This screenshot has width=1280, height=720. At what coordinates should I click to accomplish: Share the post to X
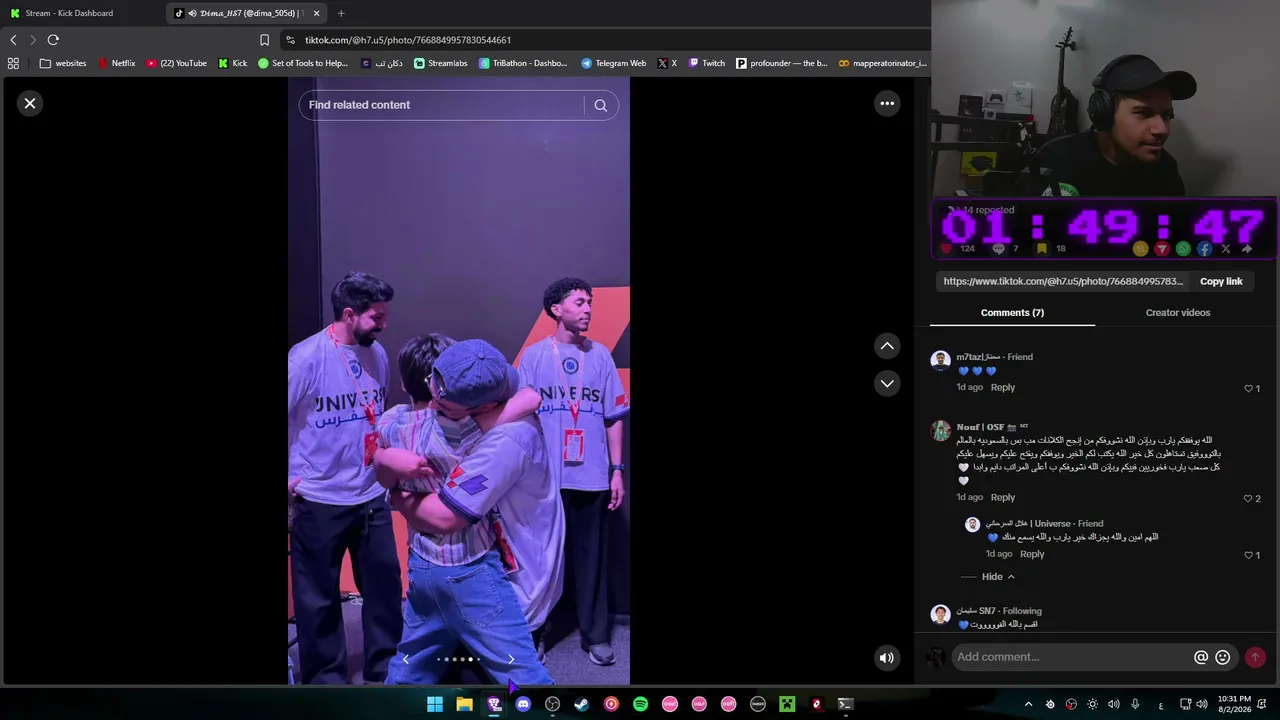[x=1226, y=249]
